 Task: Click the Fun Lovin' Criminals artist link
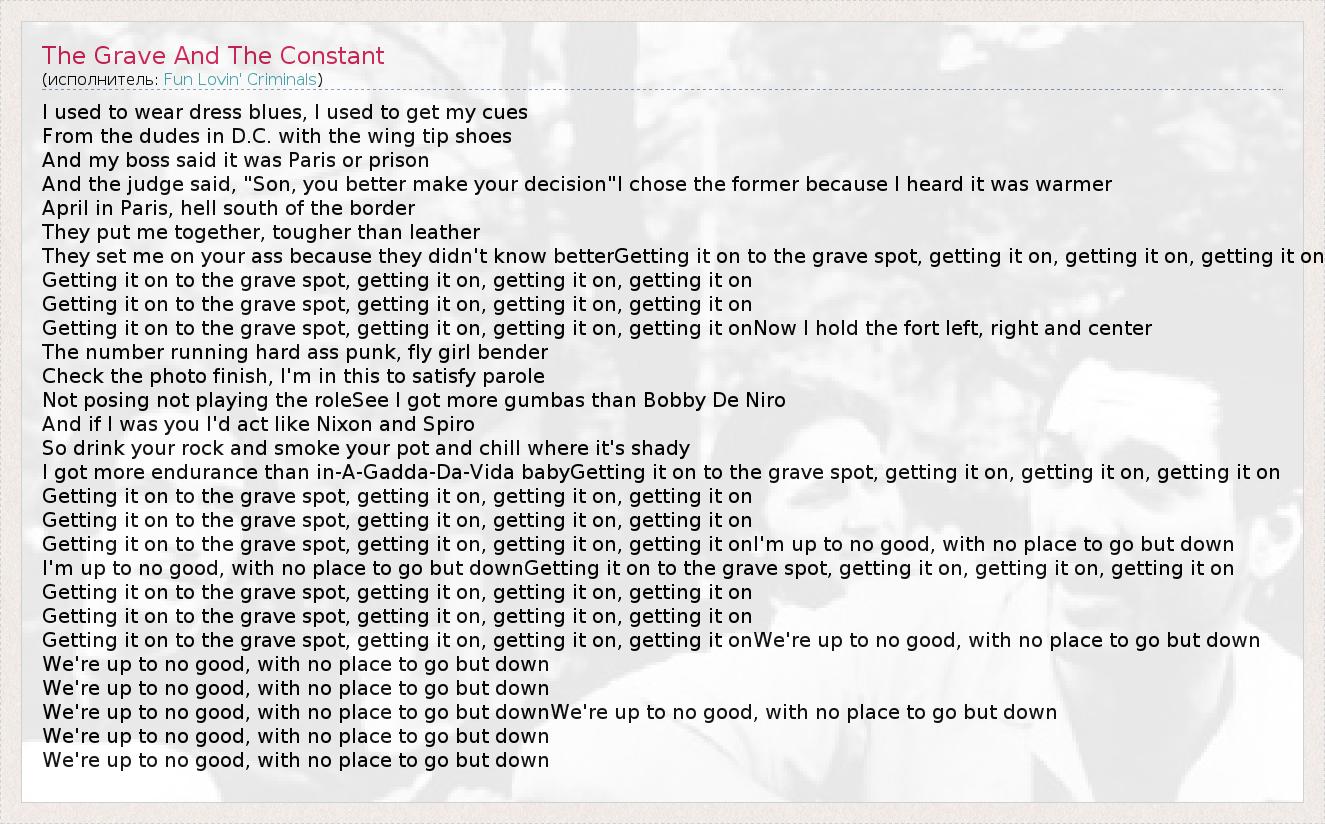pos(240,79)
